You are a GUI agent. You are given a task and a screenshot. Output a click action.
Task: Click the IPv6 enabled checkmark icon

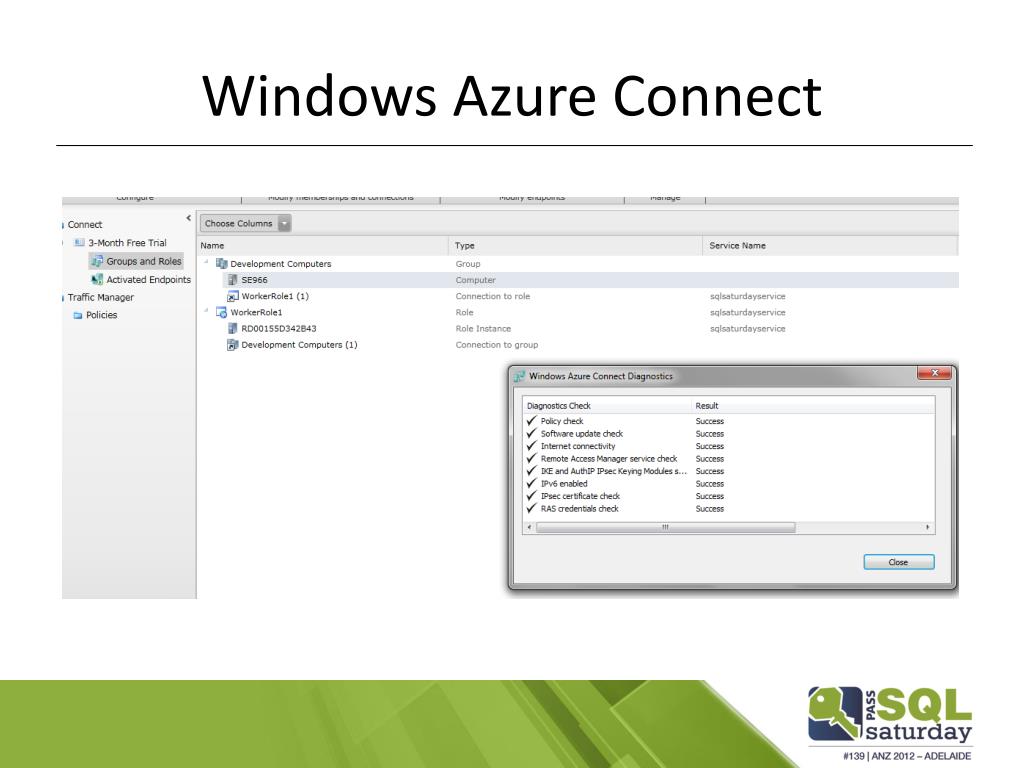[x=532, y=483]
